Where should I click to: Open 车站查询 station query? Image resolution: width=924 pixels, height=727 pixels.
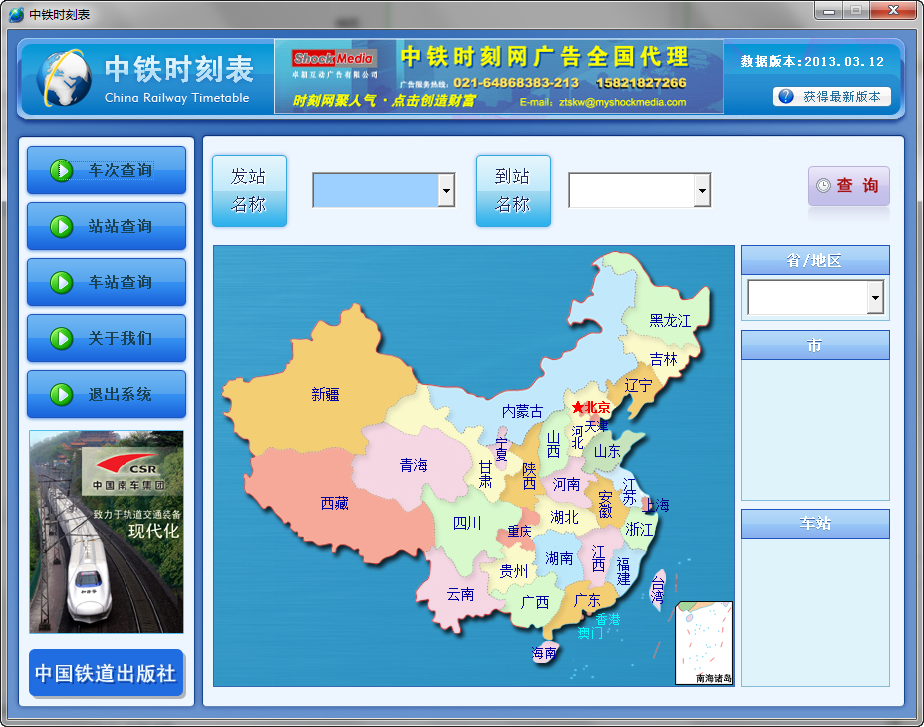[x=107, y=282]
